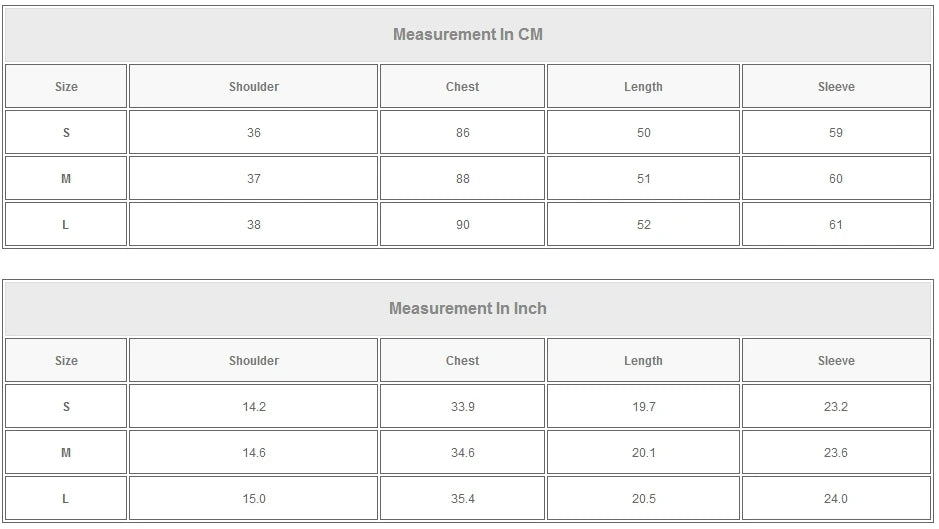
Task: Select the size S row label in the Inch table
Action: click(x=66, y=407)
